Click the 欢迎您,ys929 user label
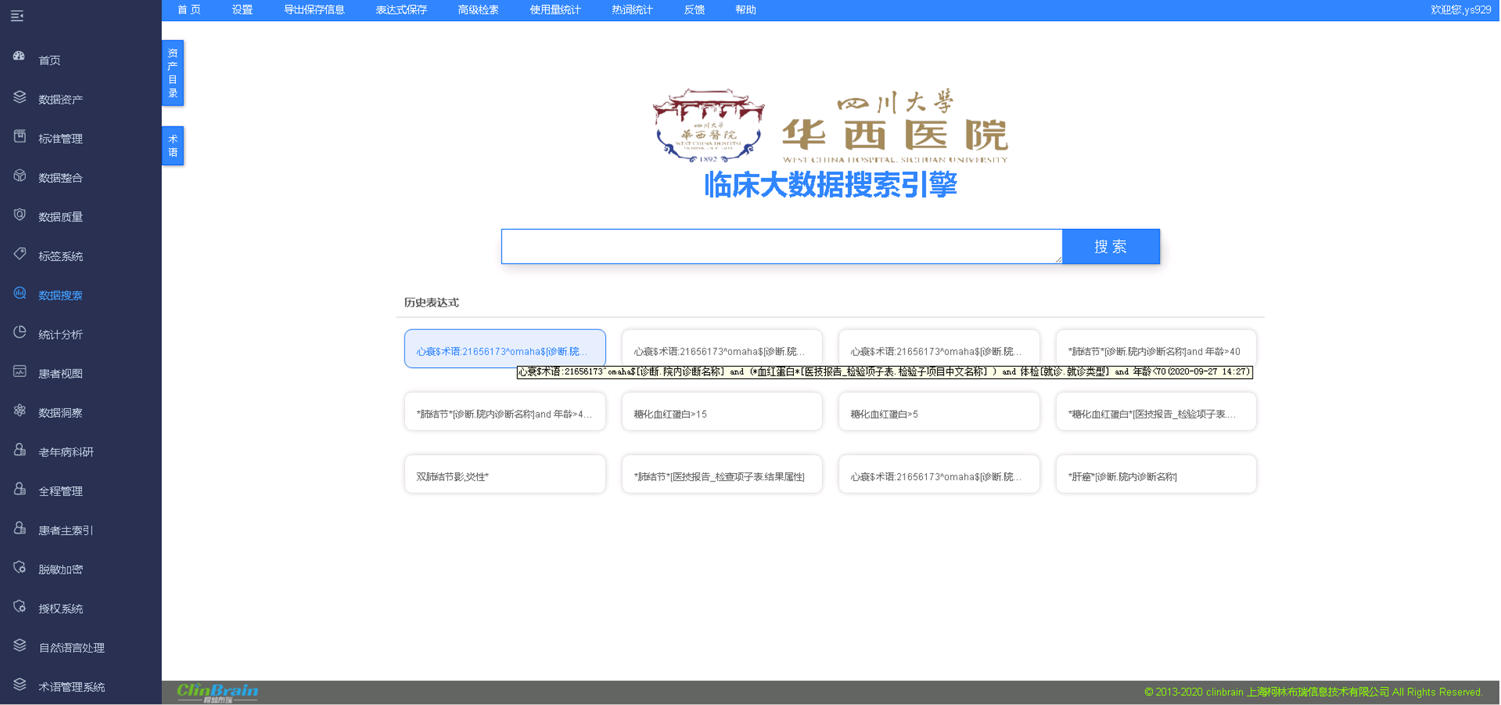This screenshot has height=705, width=1501. pyautogui.click(x=1461, y=10)
